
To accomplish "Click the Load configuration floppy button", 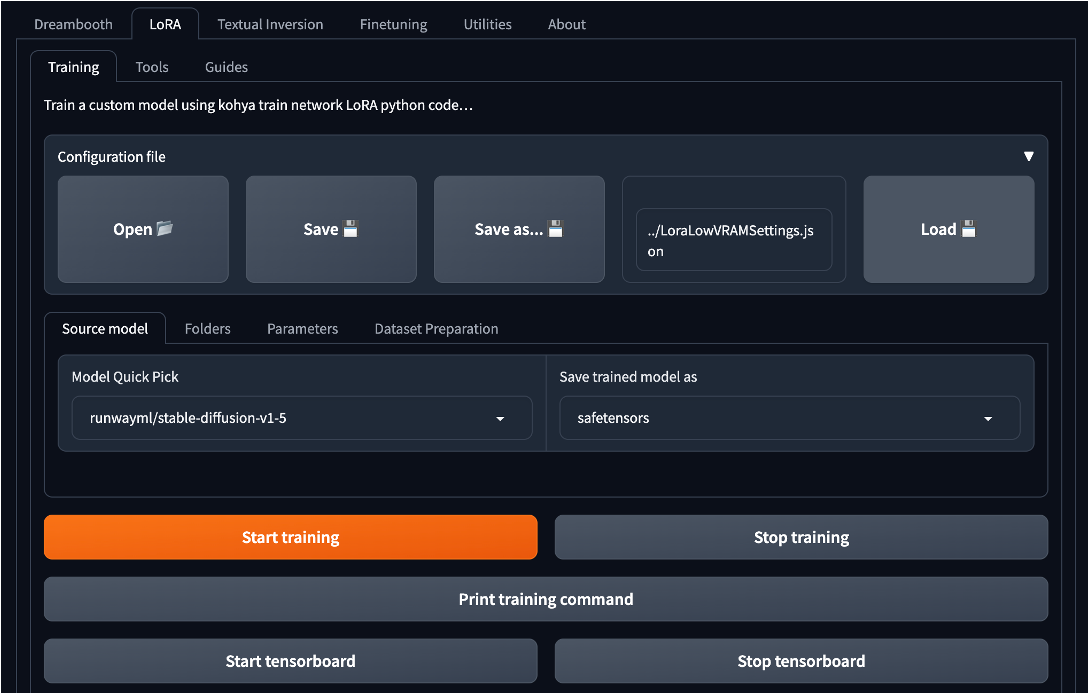I will 948,229.
